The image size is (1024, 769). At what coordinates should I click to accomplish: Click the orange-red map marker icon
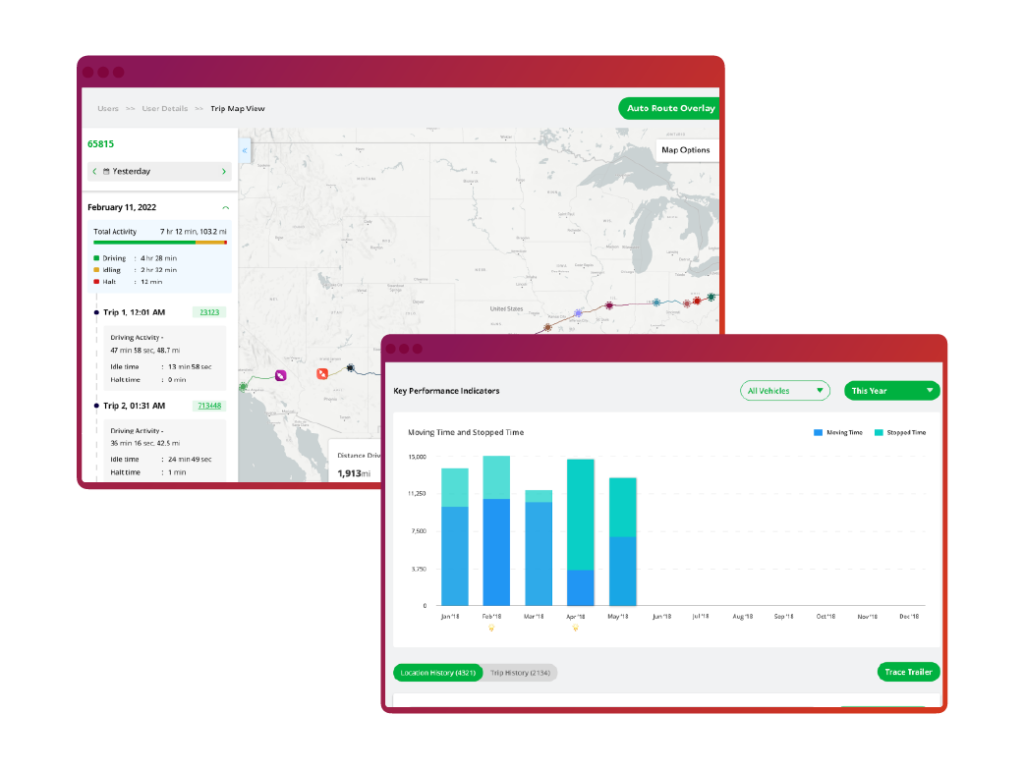[322, 374]
